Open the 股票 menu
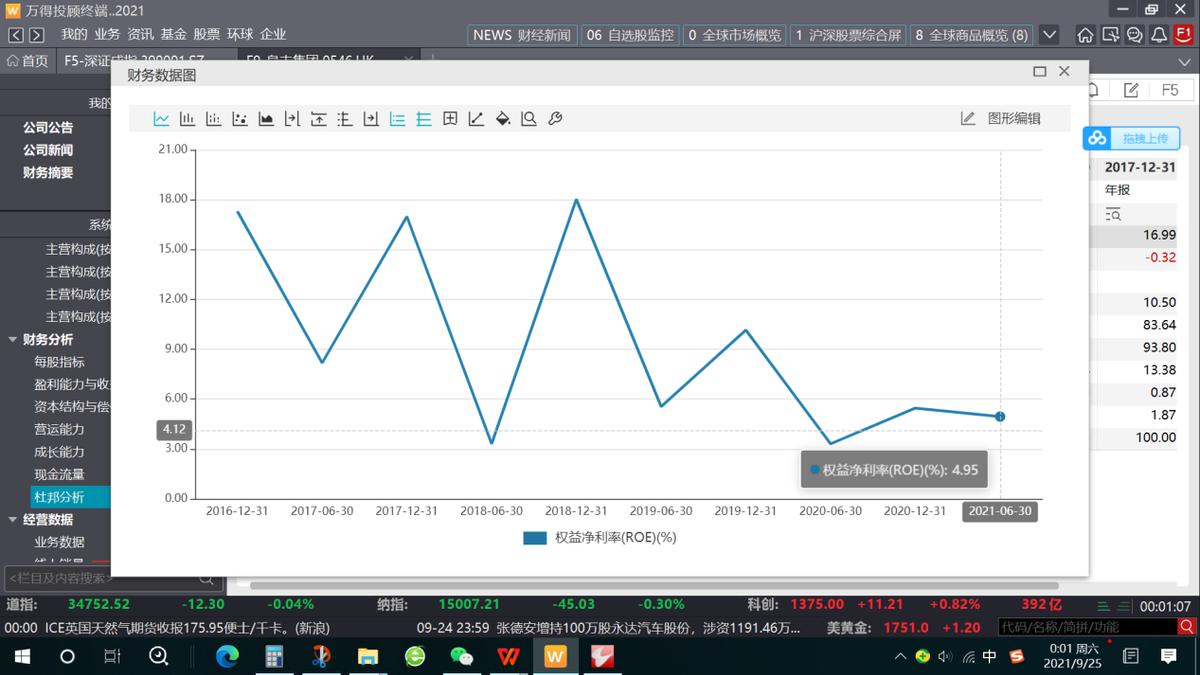Image resolution: width=1200 pixels, height=675 pixels. [x=206, y=35]
